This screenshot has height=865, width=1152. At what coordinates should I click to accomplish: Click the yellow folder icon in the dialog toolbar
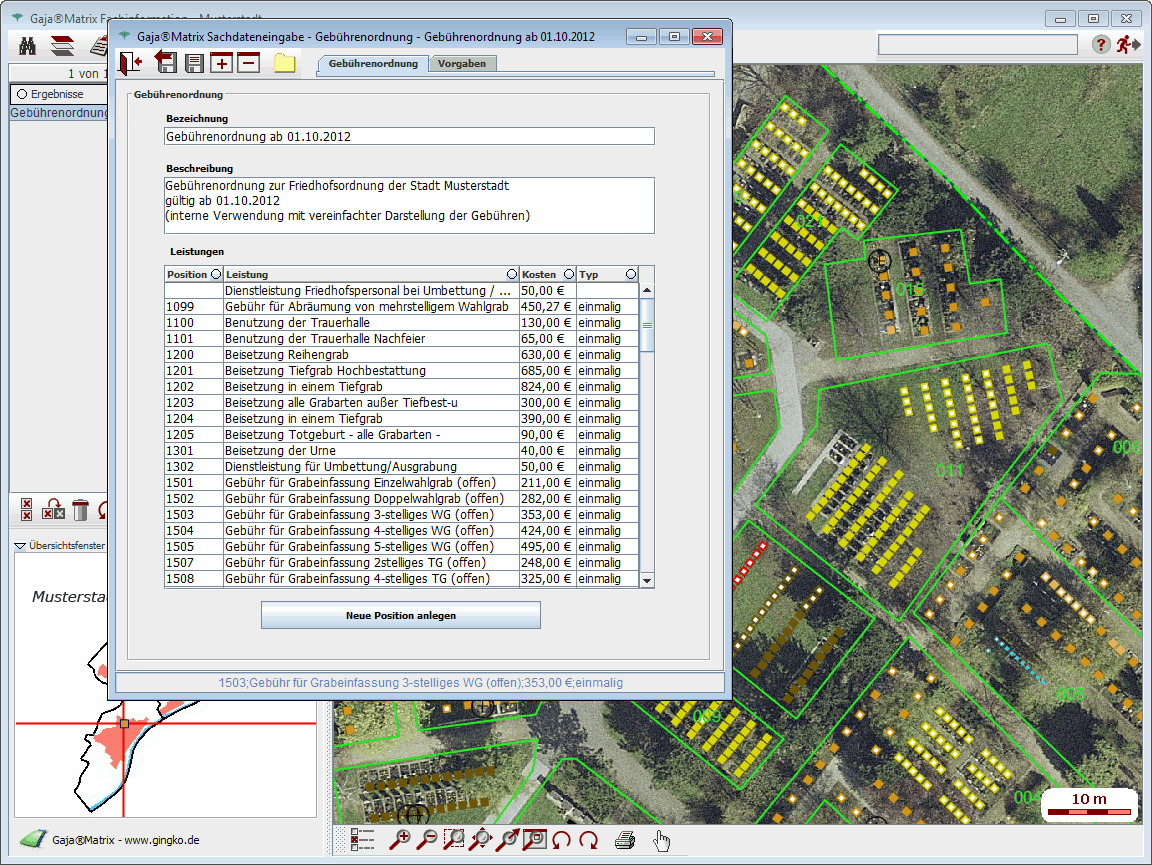[285, 63]
